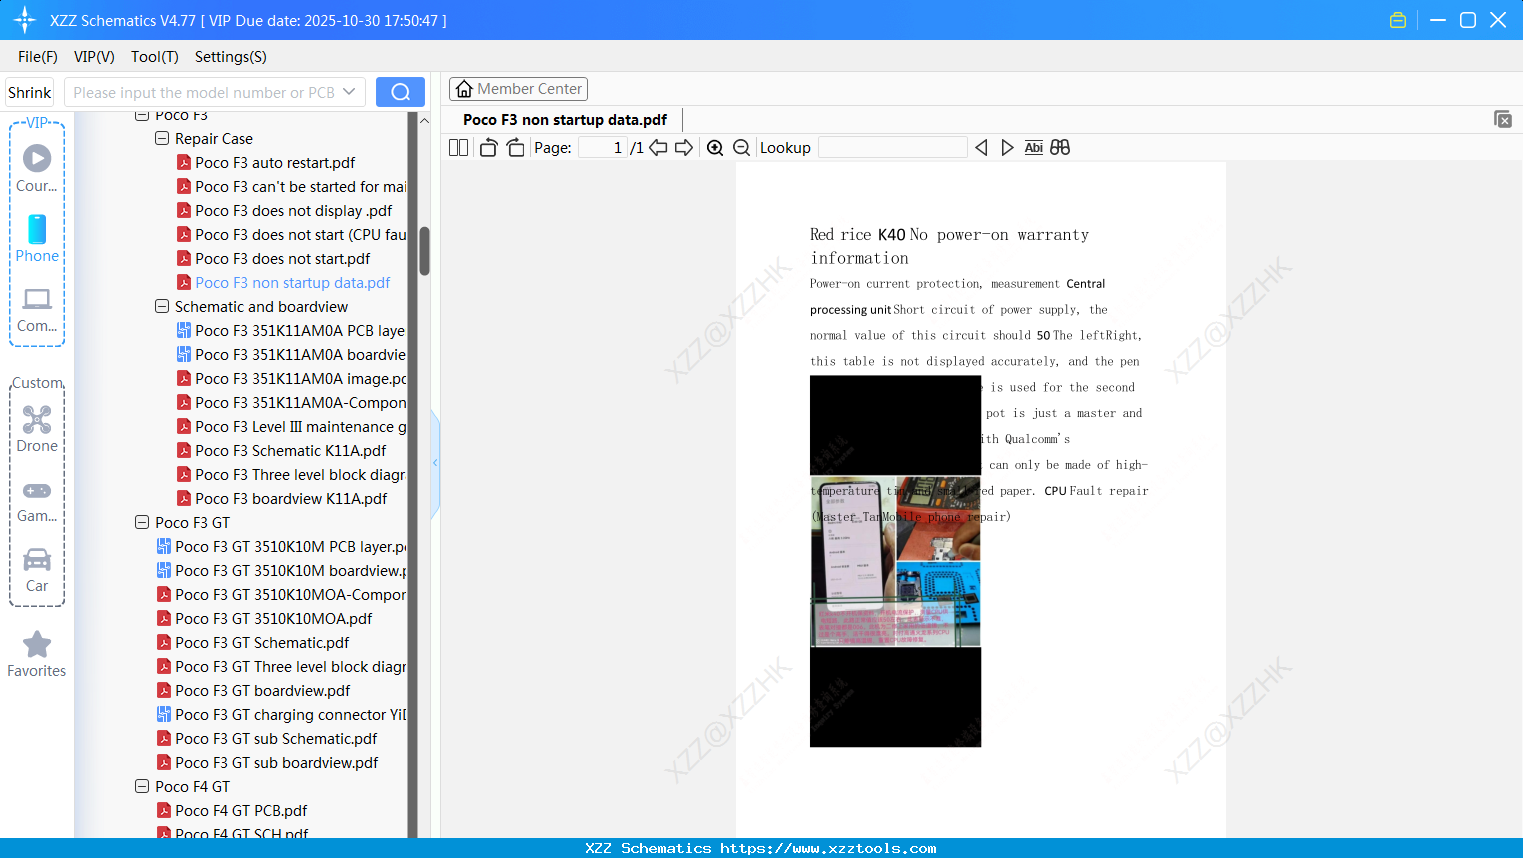
Task: Open the Computer category in sidebar
Action: 37,309
